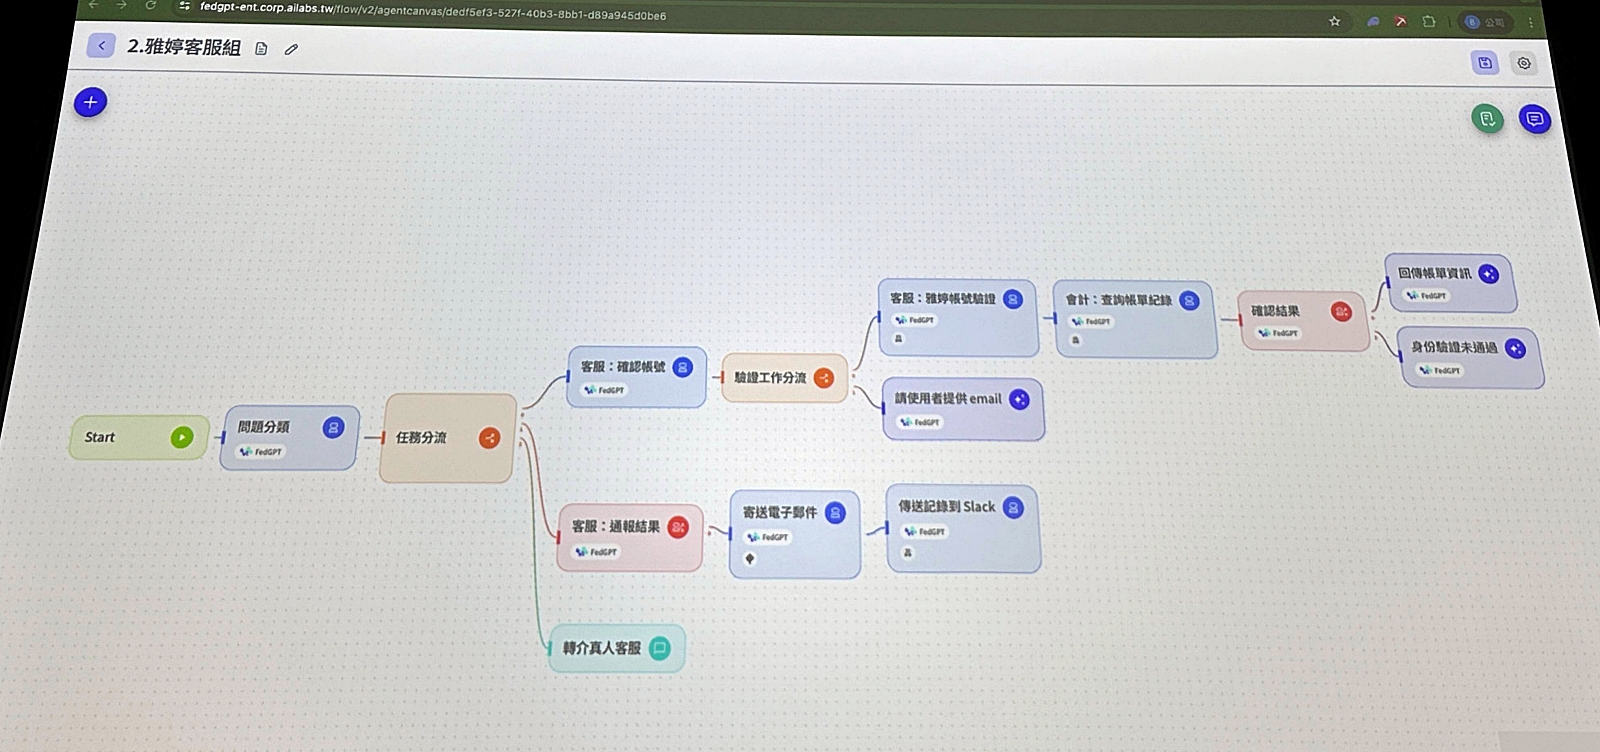
Task: Click FedGPT model label on 請使用者提供 email node
Action: point(920,422)
